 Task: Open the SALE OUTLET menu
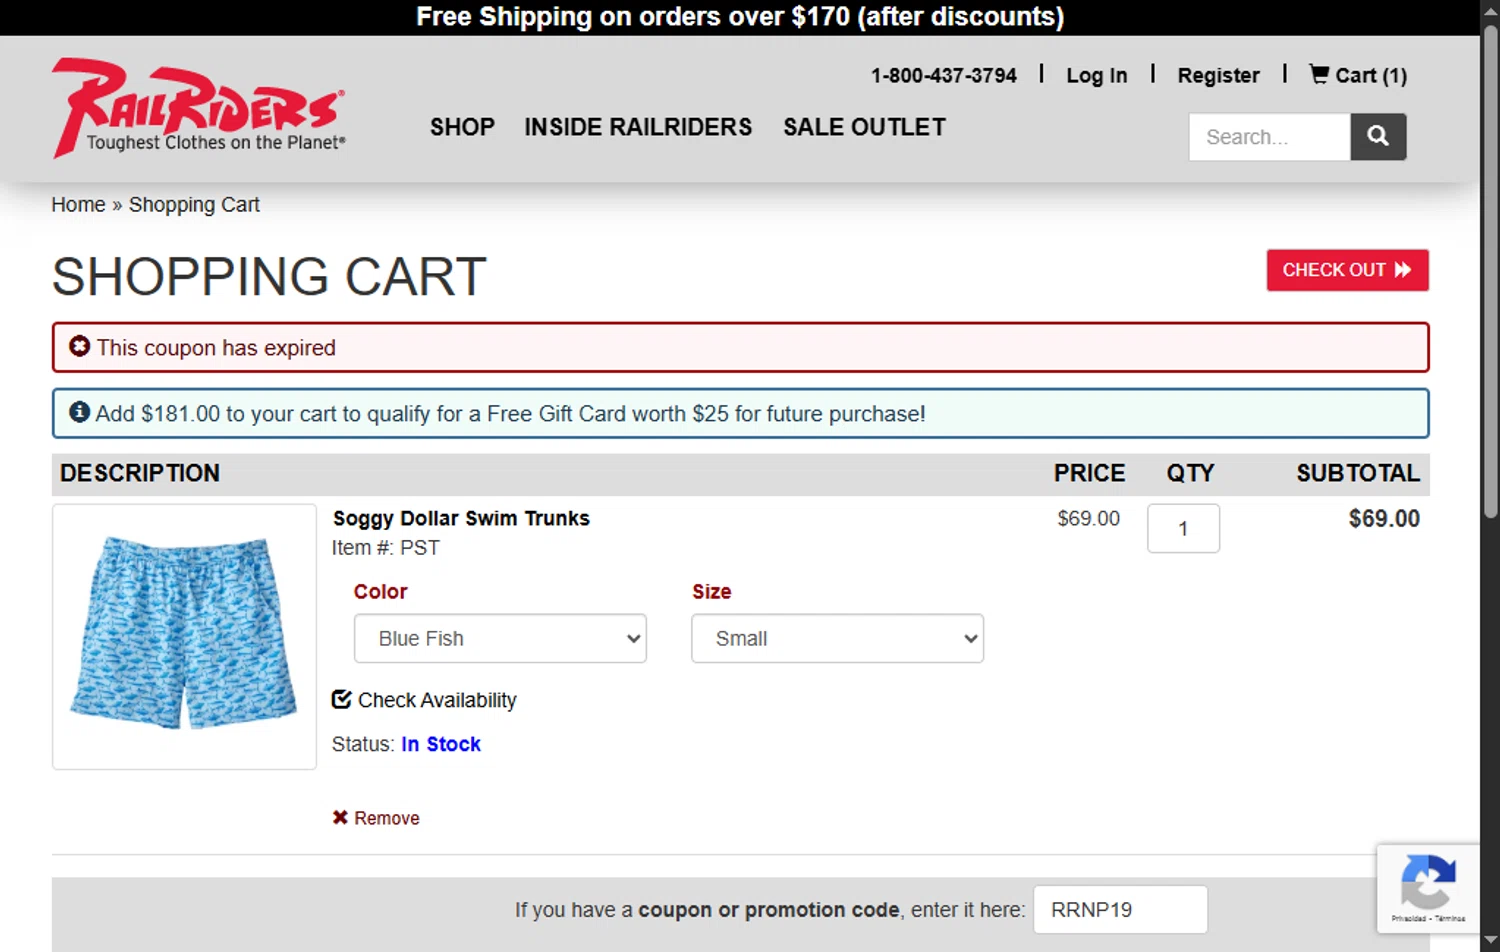(864, 127)
